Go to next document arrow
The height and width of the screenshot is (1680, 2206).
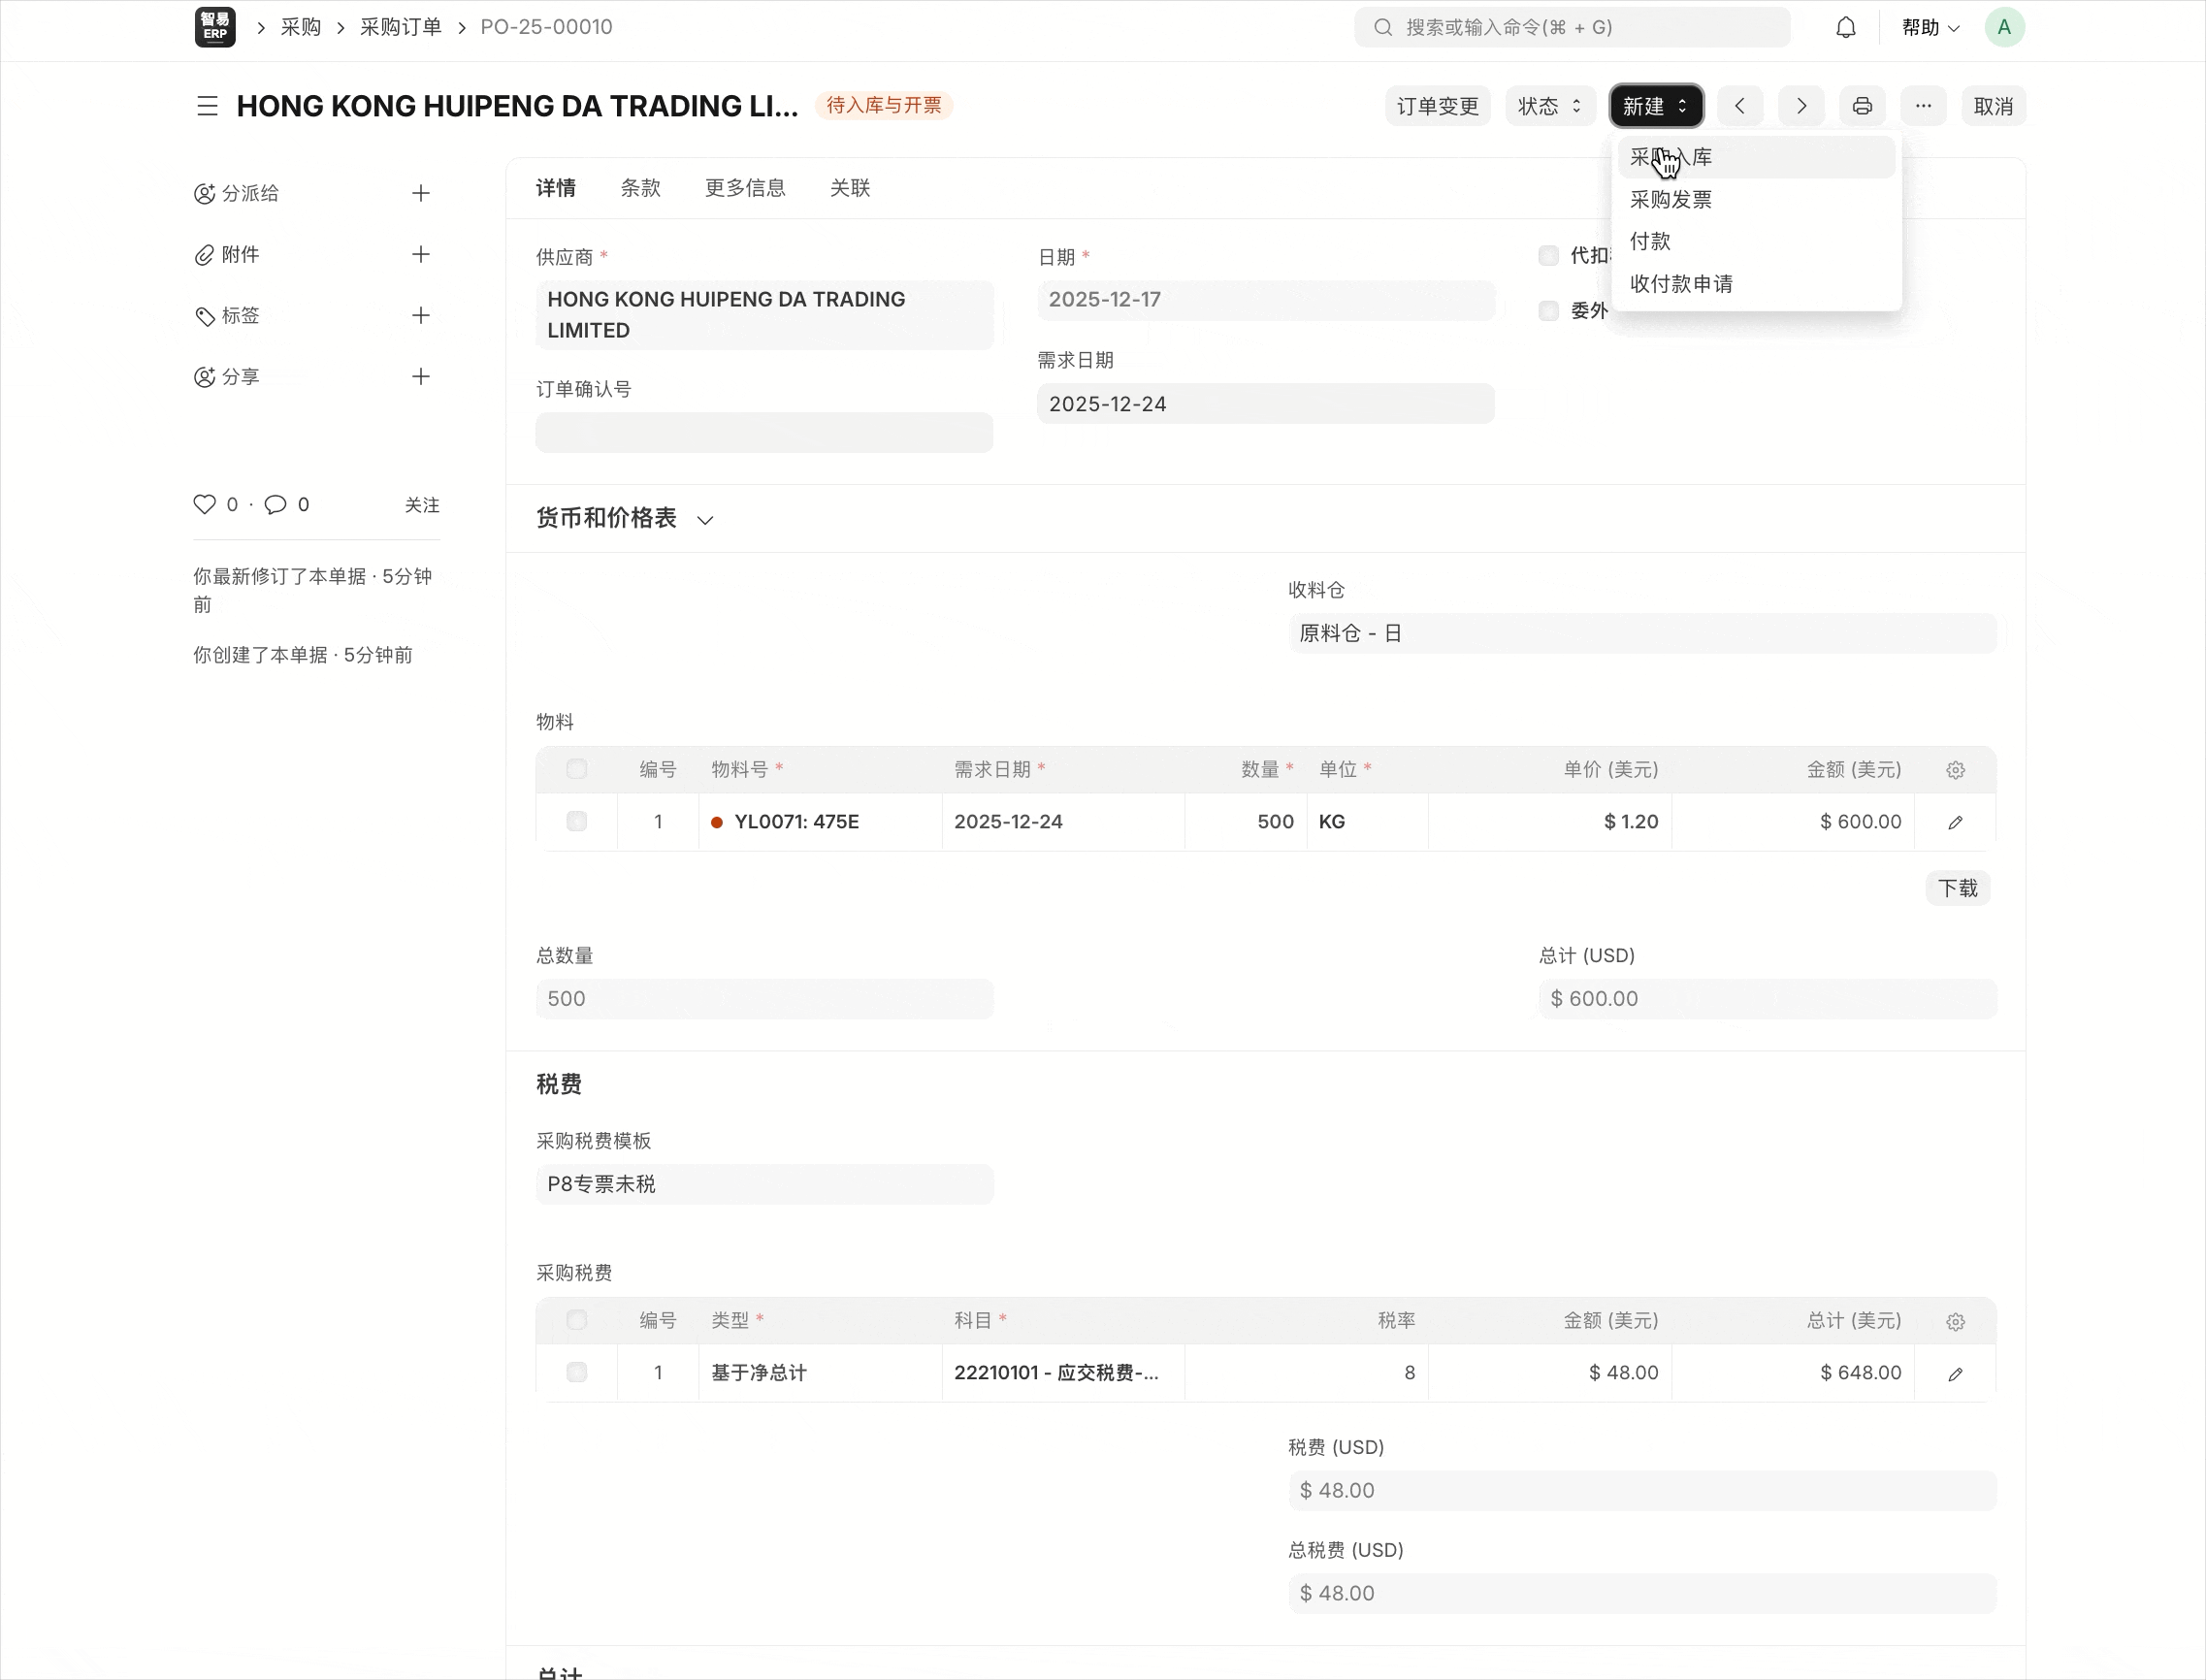click(x=1801, y=106)
